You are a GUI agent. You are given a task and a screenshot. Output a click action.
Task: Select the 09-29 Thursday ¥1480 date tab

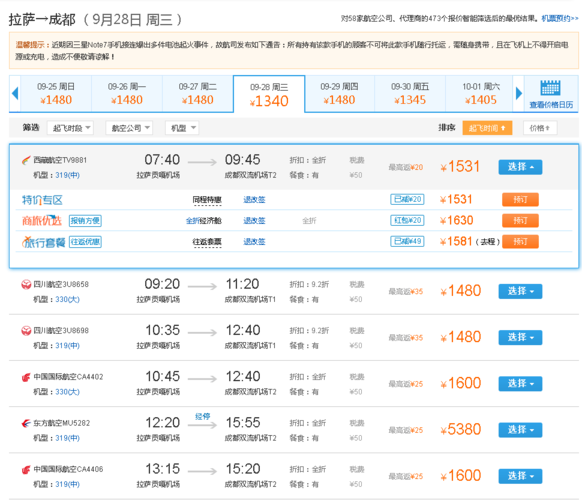pos(340,94)
